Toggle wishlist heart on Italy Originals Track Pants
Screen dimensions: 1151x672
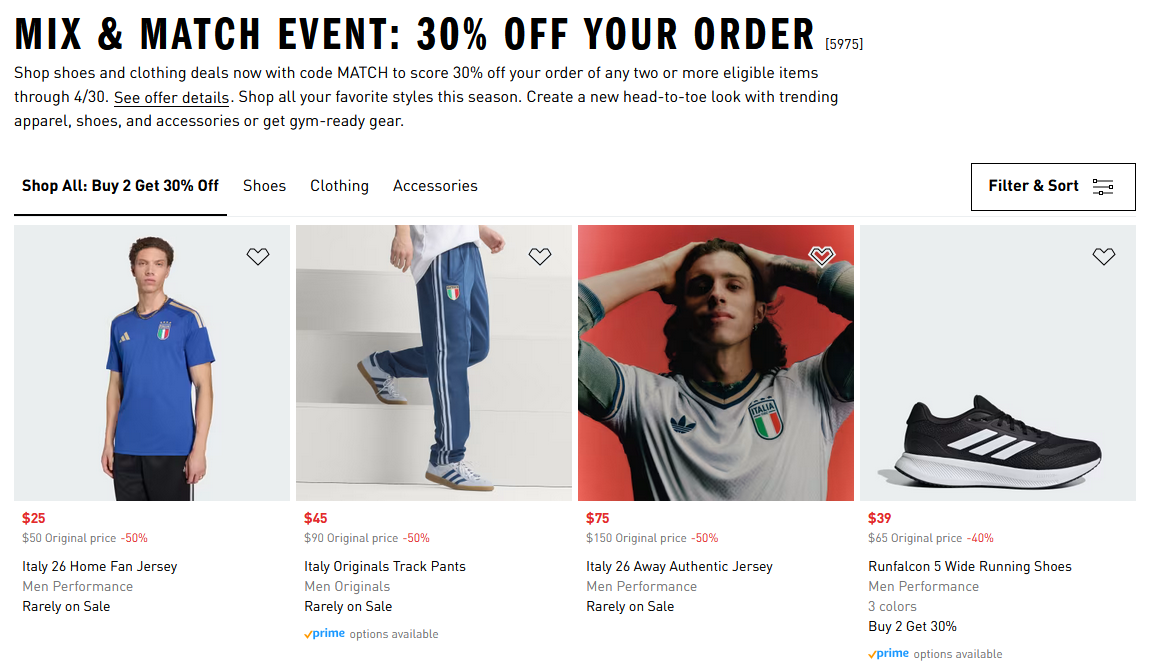tap(540, 257)
